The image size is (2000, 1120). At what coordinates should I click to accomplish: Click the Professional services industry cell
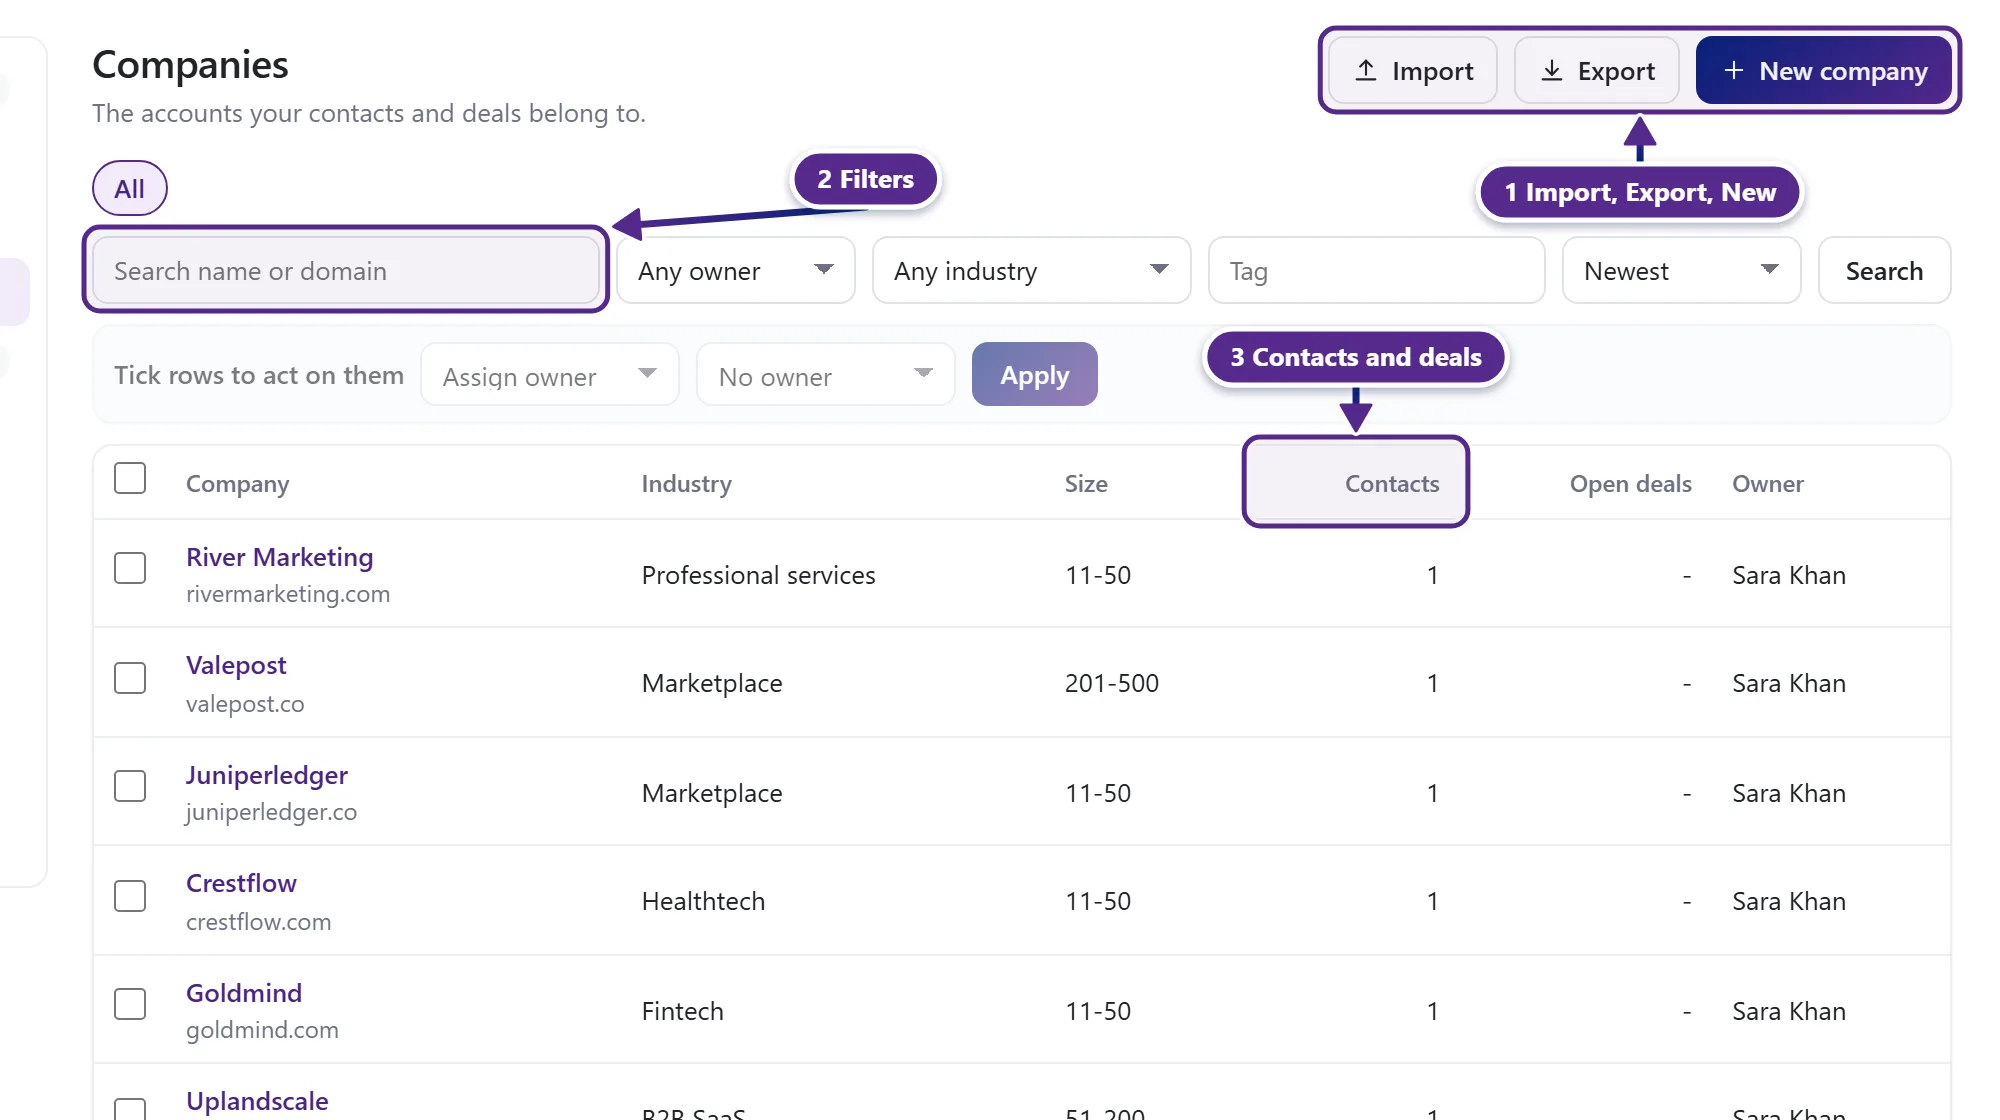759,576
